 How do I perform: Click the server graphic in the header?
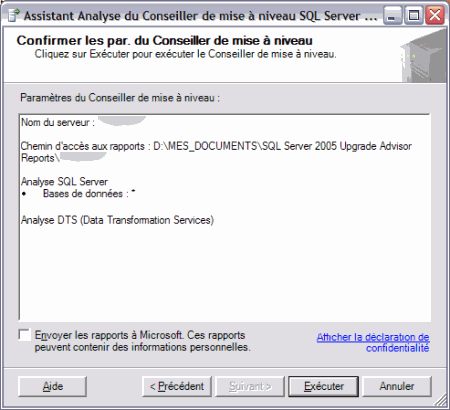point(423,57)
